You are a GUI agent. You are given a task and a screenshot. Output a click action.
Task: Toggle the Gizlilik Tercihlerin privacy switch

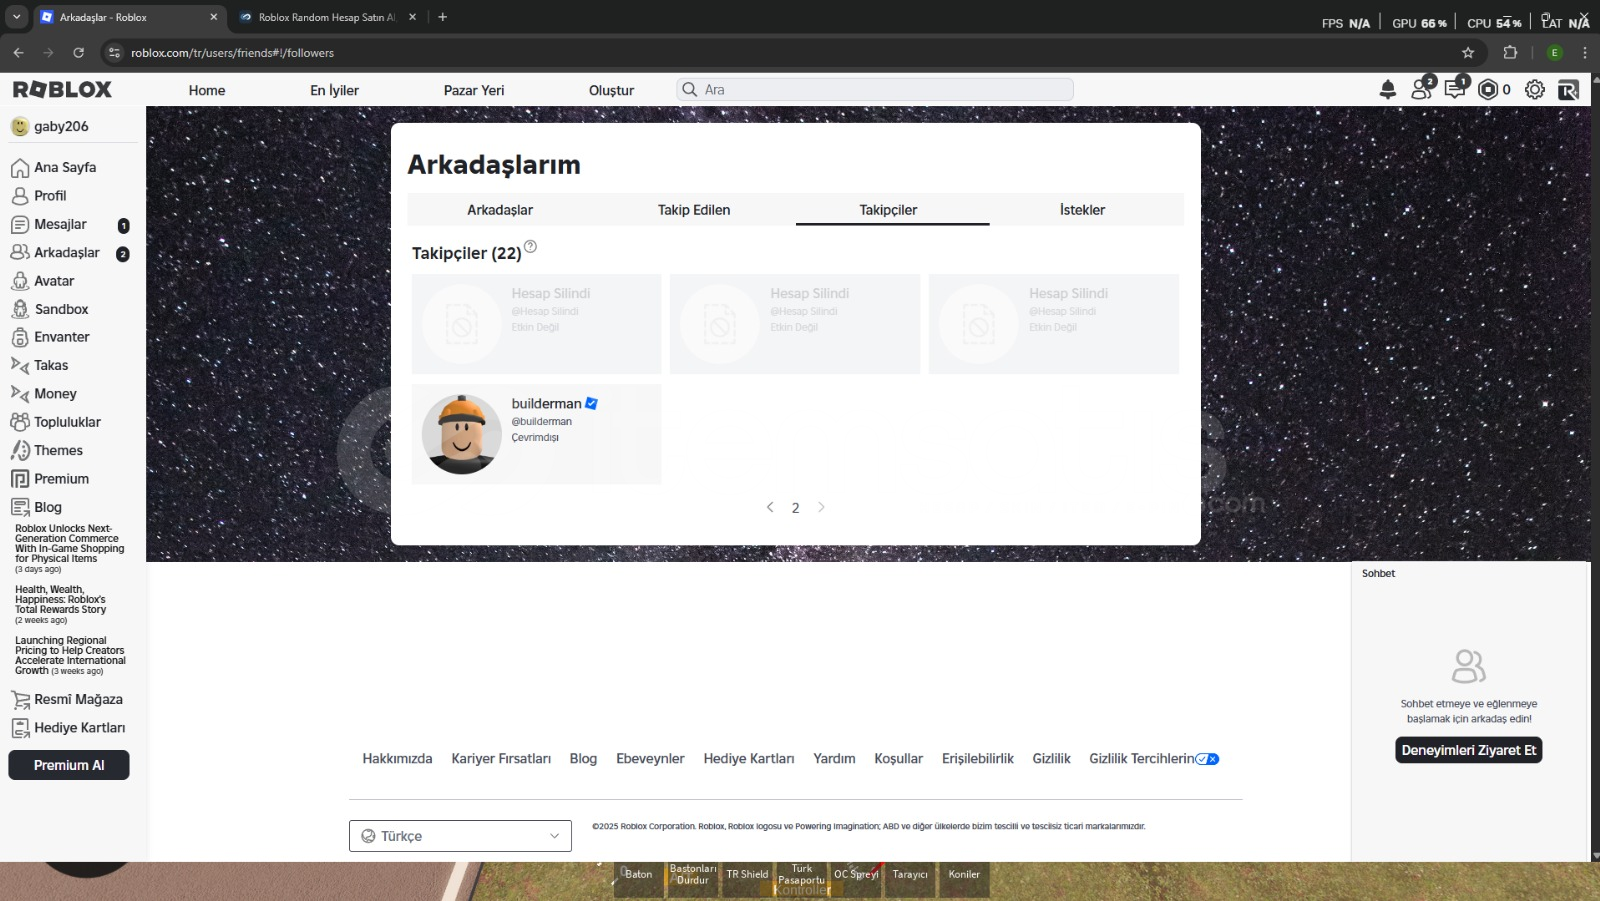pyautogui.click(x=1207, y=759)
